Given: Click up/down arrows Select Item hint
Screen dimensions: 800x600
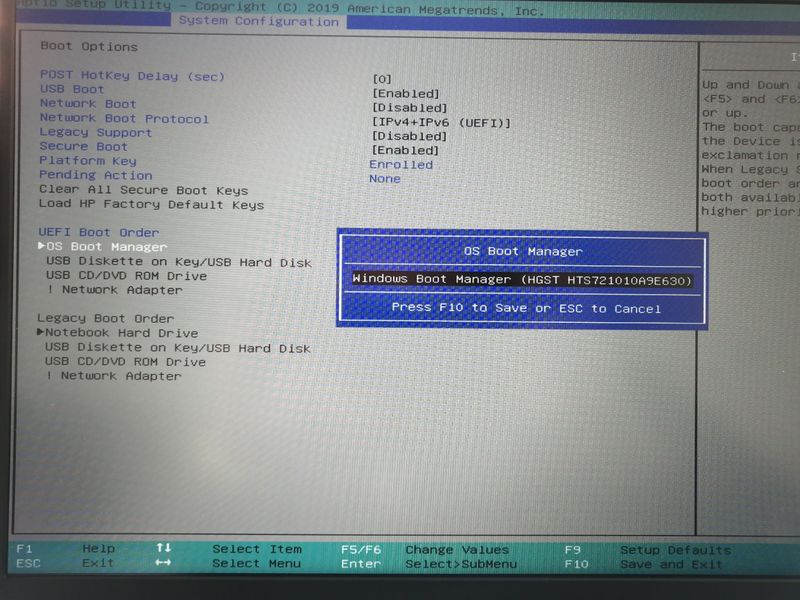Looking at the screenshot, I should tap(229, 549).
